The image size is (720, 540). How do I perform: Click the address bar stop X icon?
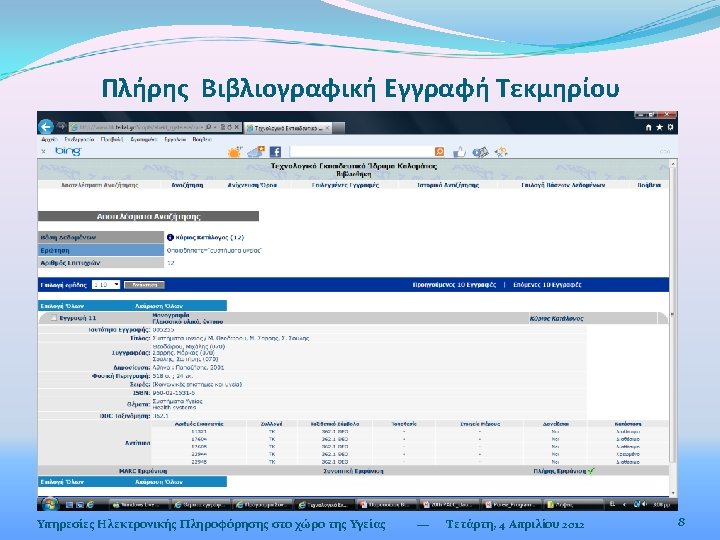tap(236, 127)
